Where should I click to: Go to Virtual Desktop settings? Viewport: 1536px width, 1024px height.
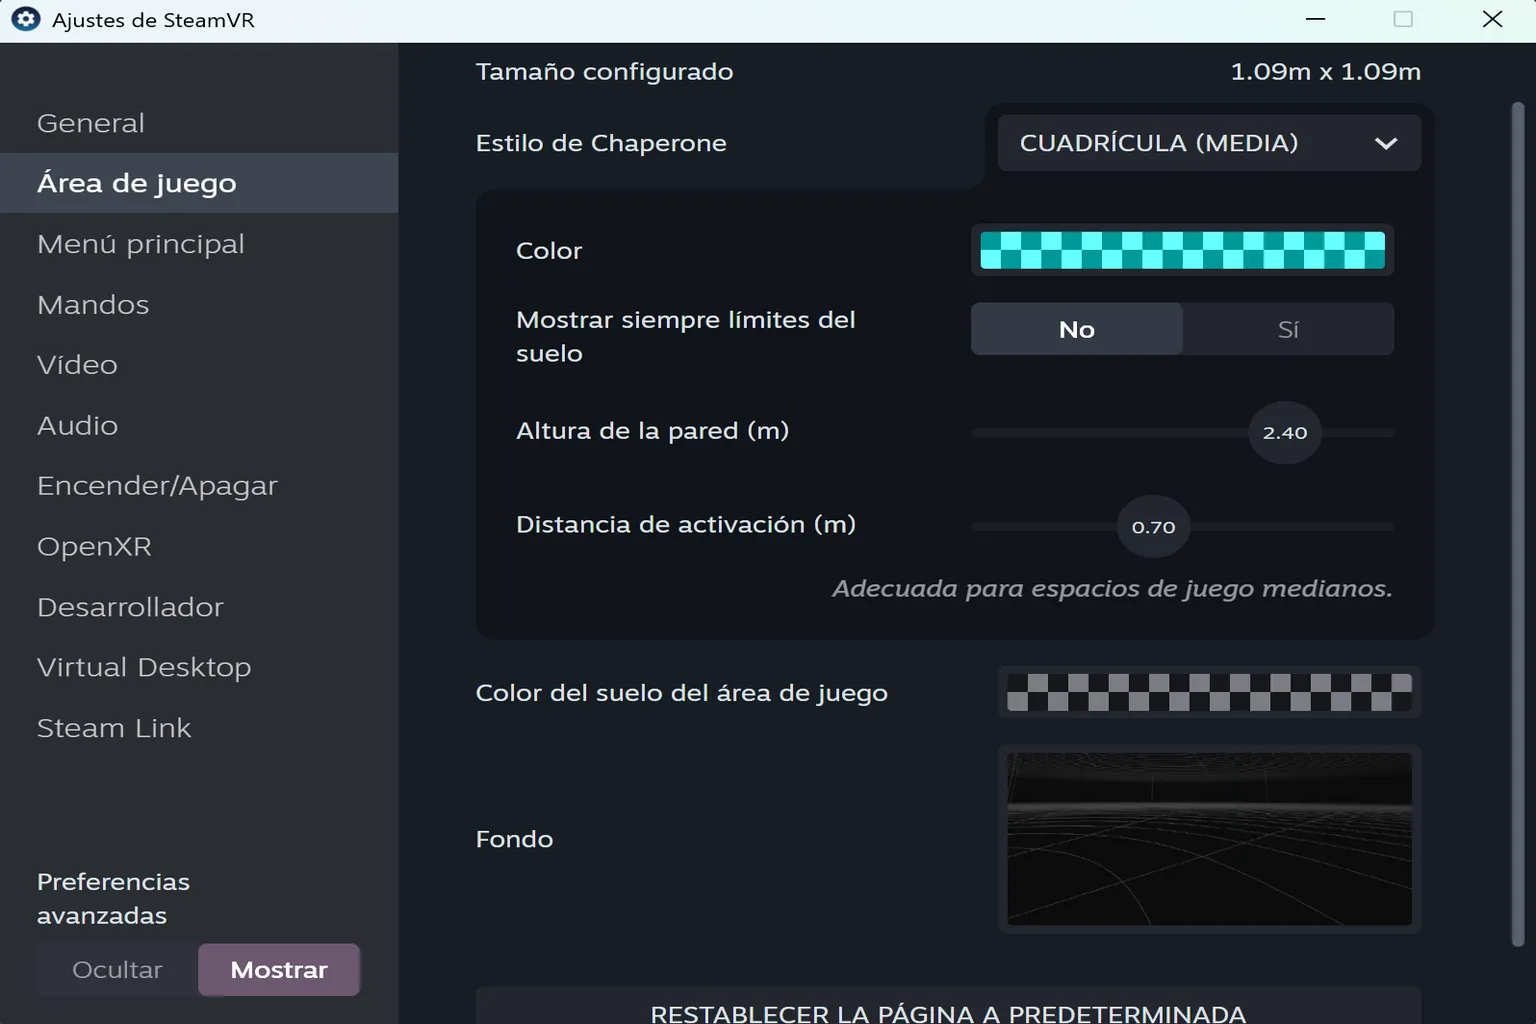199,667
